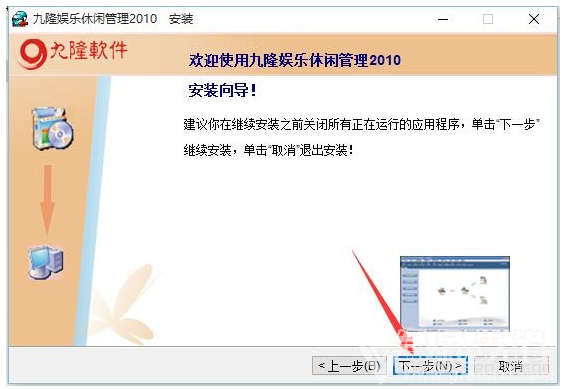Click the disabled maximize window button
This screenshot has height=389, width=565.
[x=488, y=19]
